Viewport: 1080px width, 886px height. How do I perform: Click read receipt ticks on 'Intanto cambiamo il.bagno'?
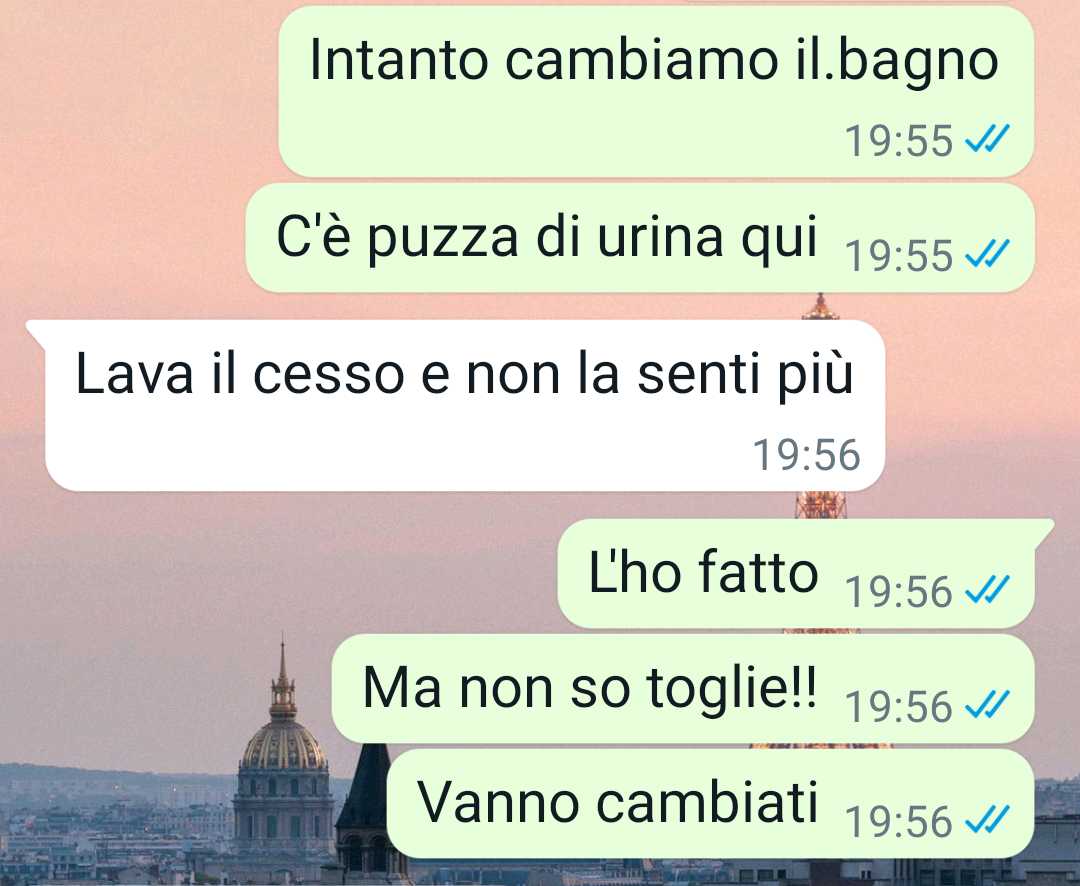pyautogui.click(x=987, y=138)
